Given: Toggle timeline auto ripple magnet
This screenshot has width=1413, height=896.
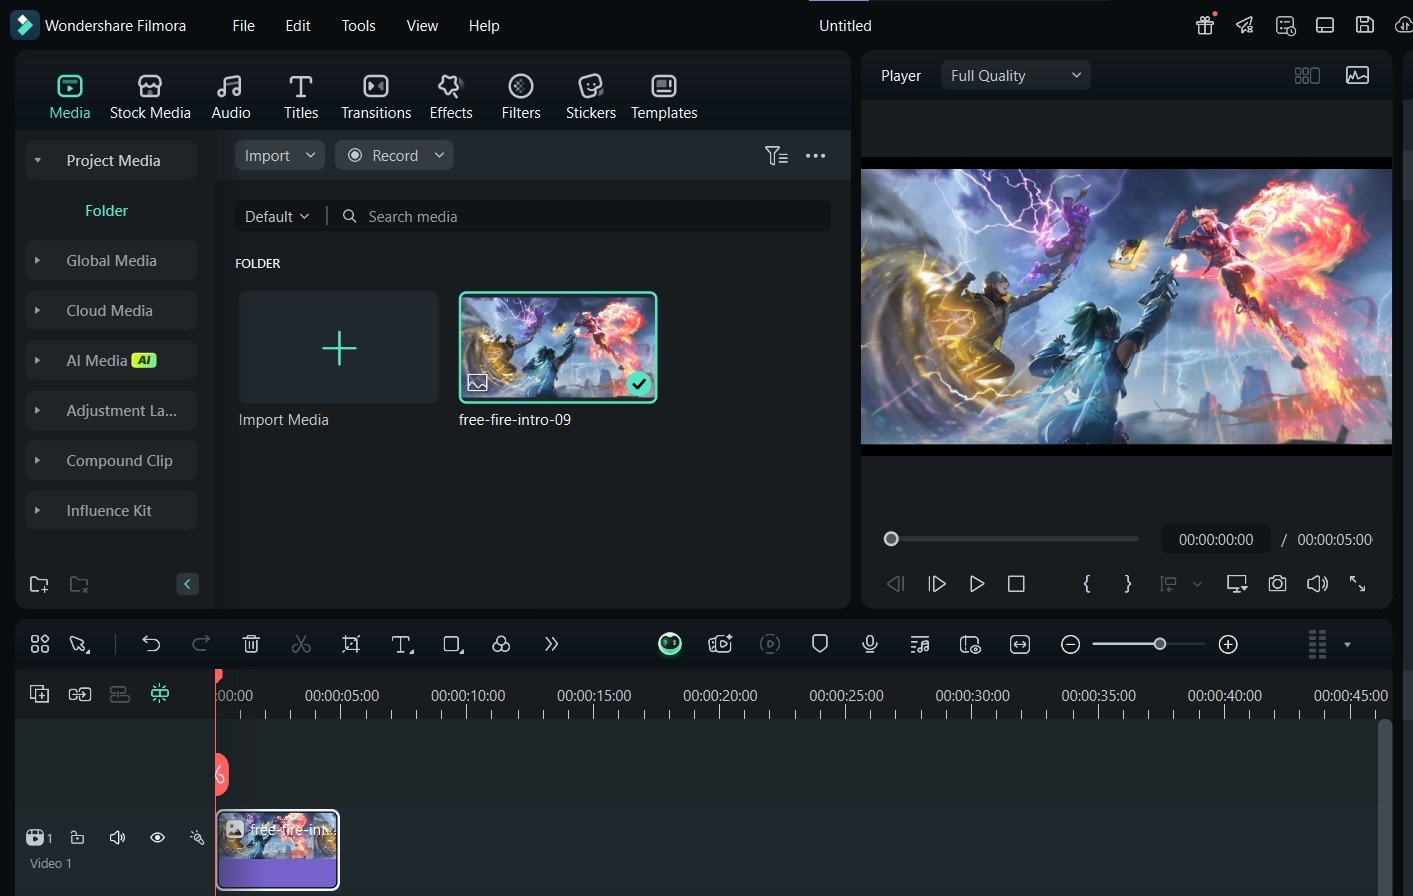Looking at the screenshot, I should click(x=160, y=693).
